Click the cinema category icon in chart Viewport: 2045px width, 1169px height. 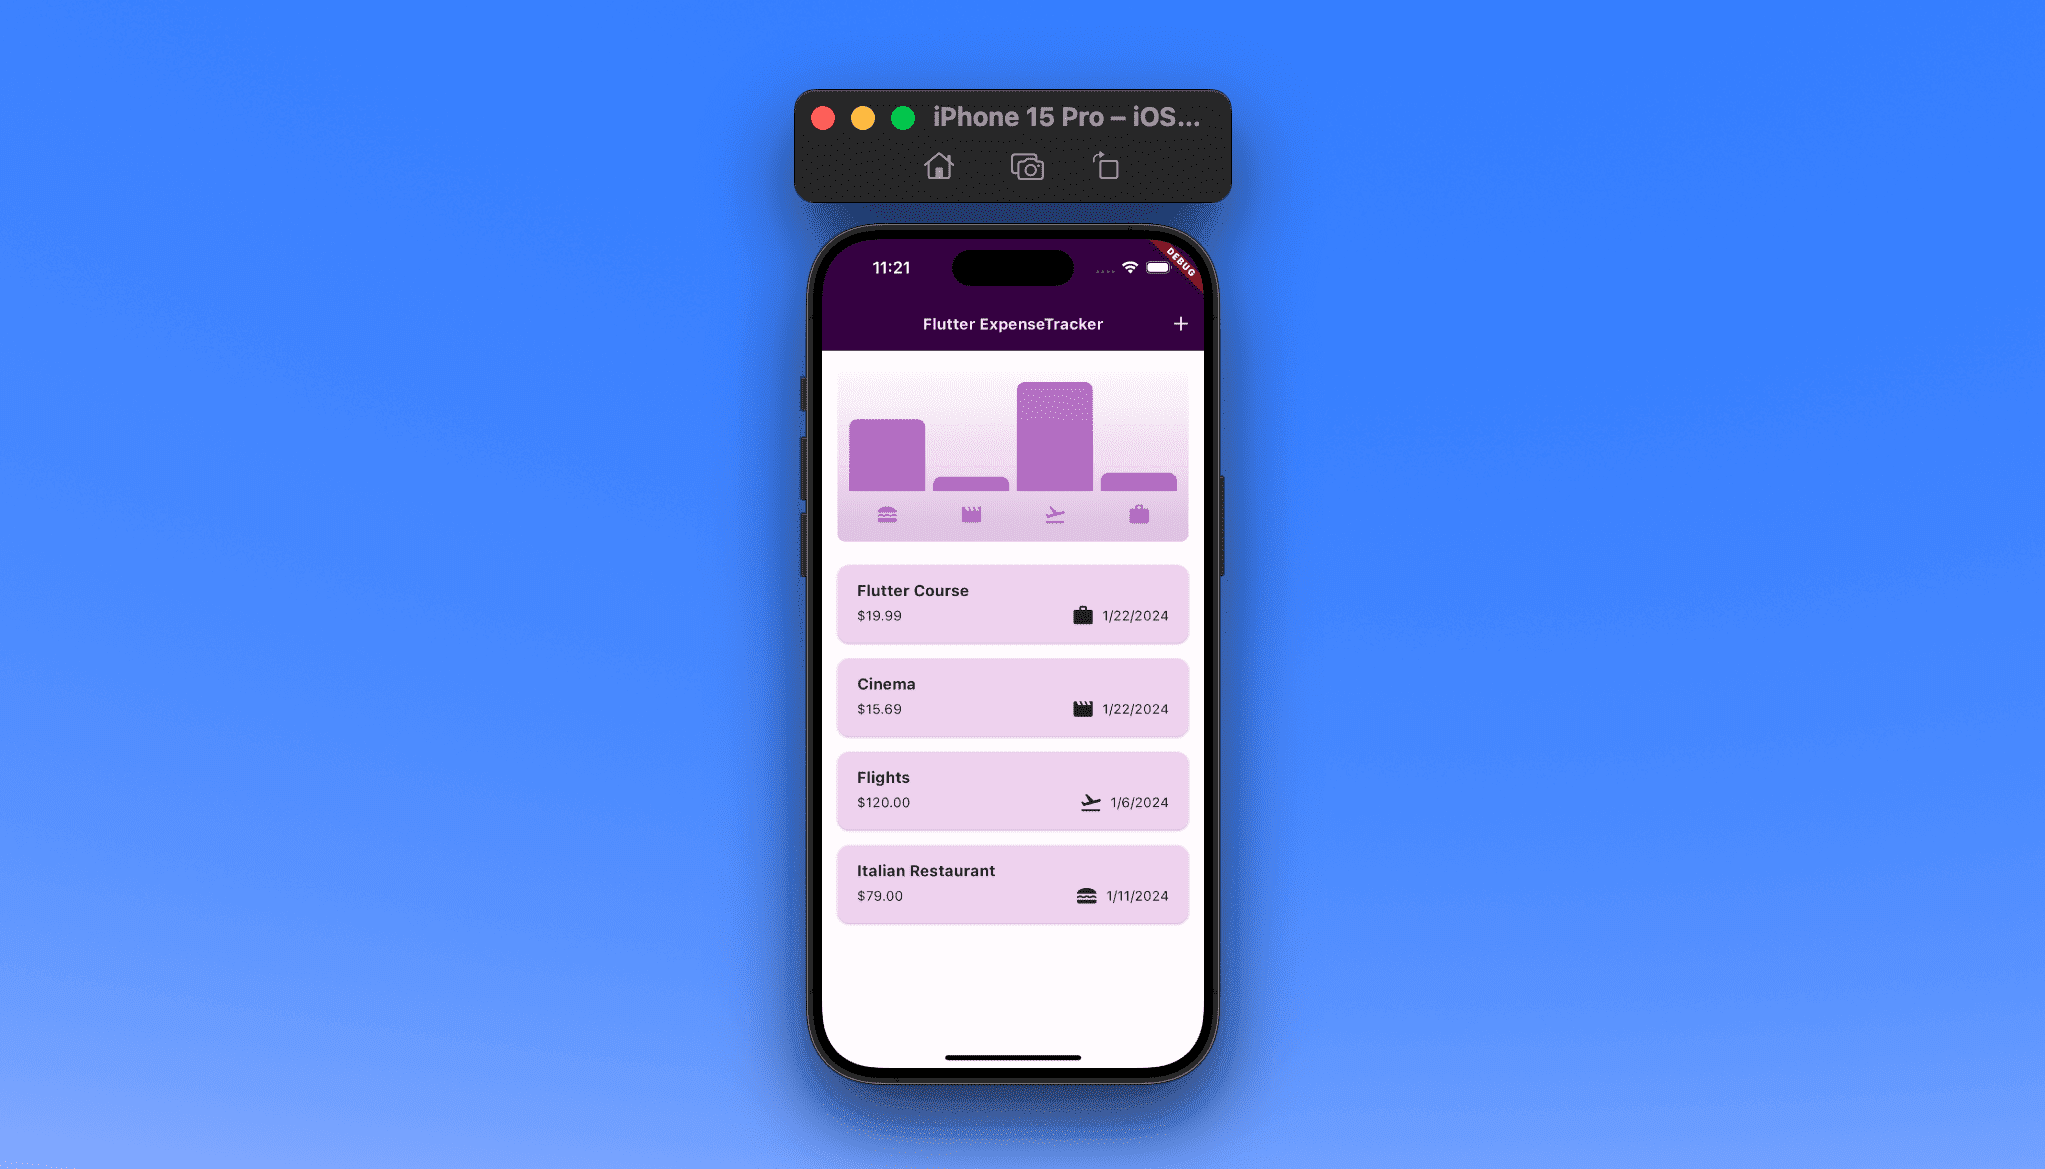pyautogui.click(x=971, y=514)
